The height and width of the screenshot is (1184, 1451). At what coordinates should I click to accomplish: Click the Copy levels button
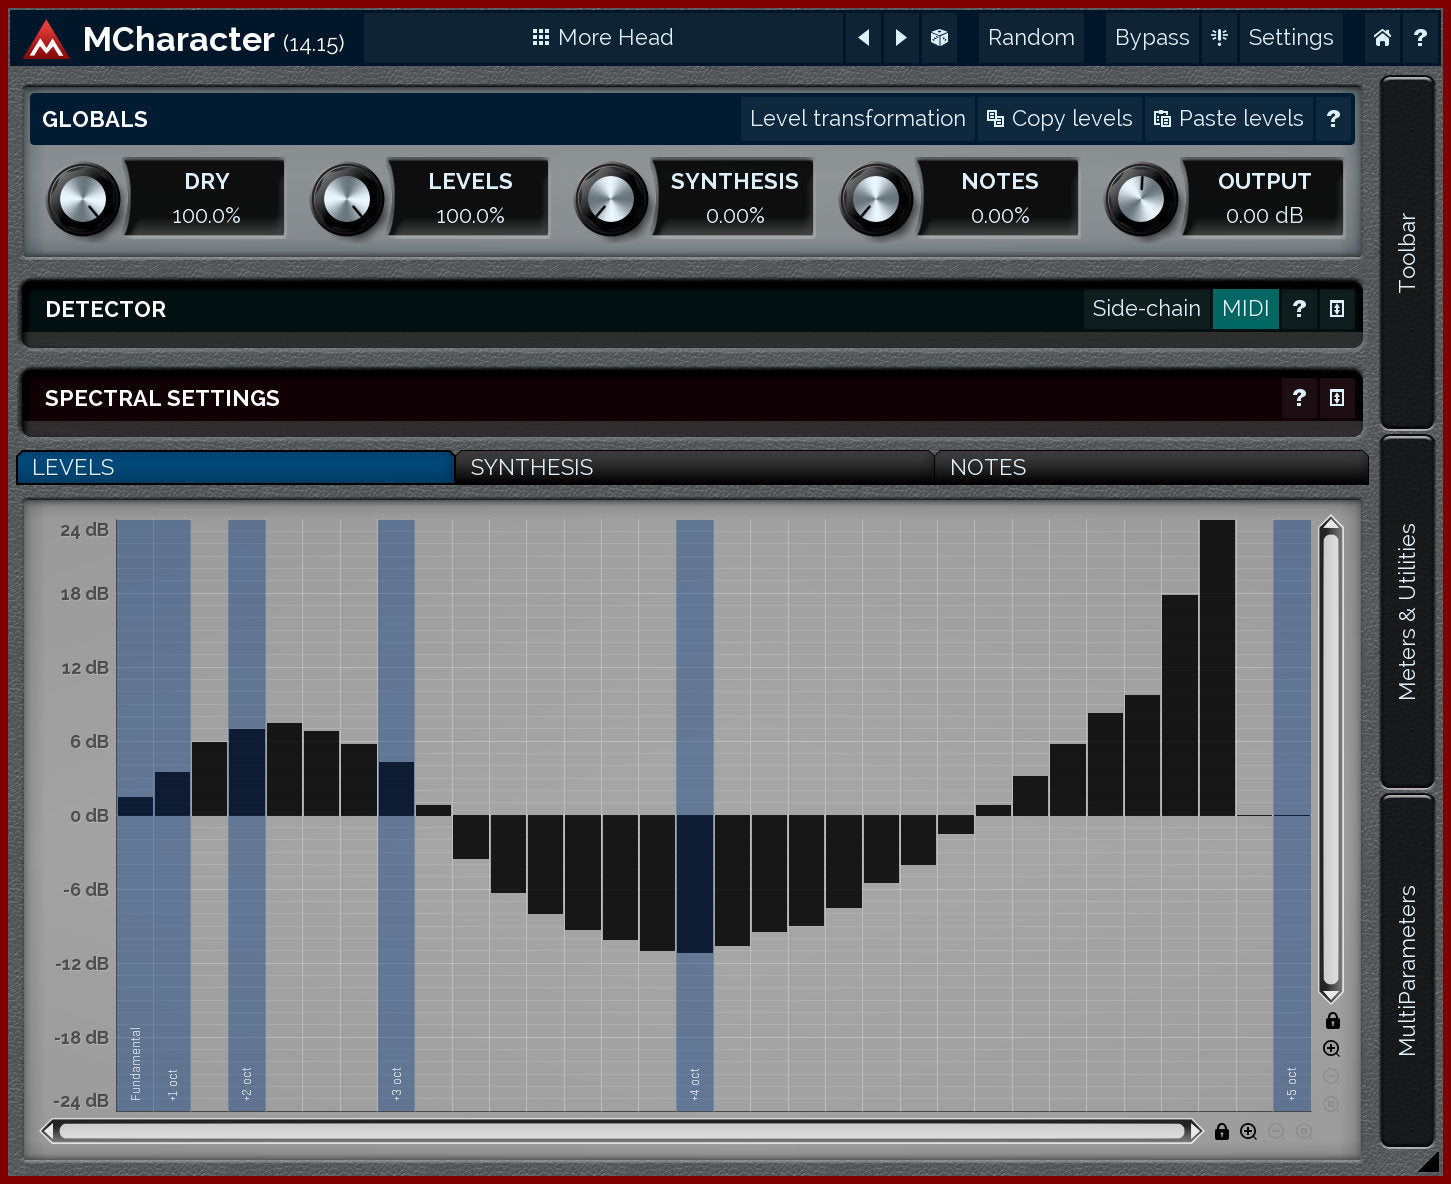[1059, 119]
